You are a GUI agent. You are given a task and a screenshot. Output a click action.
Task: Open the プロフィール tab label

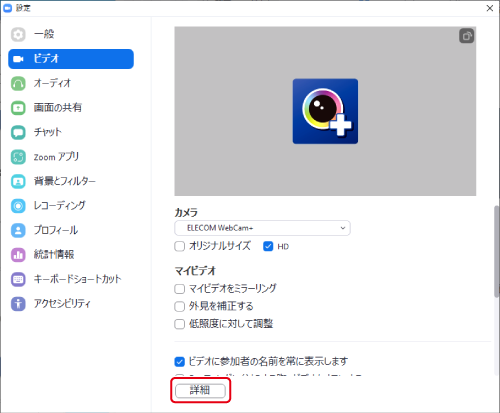56,230
